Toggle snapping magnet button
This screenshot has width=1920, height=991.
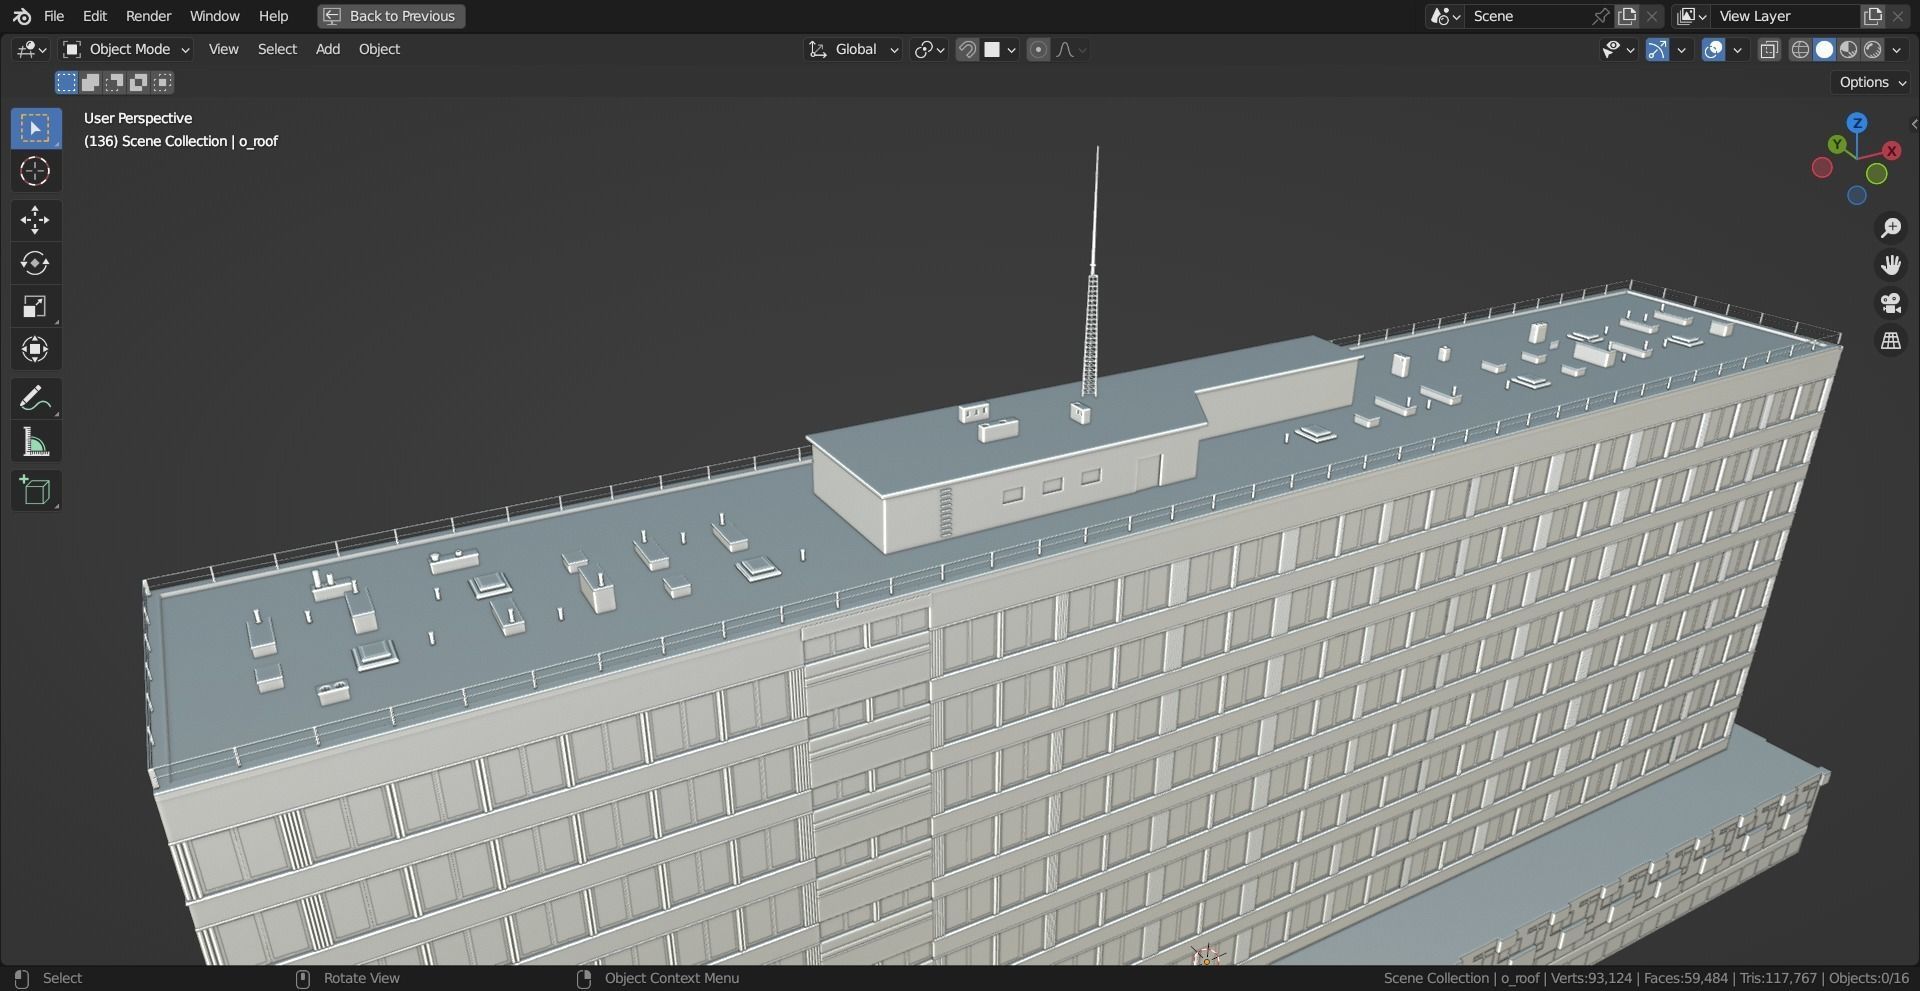[x=967, y=49]
